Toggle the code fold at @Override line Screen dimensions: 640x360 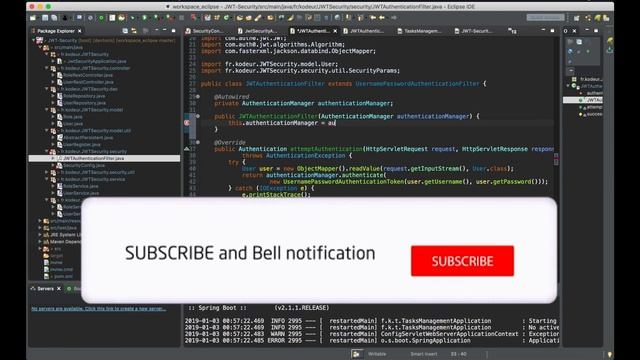(198, 142)
